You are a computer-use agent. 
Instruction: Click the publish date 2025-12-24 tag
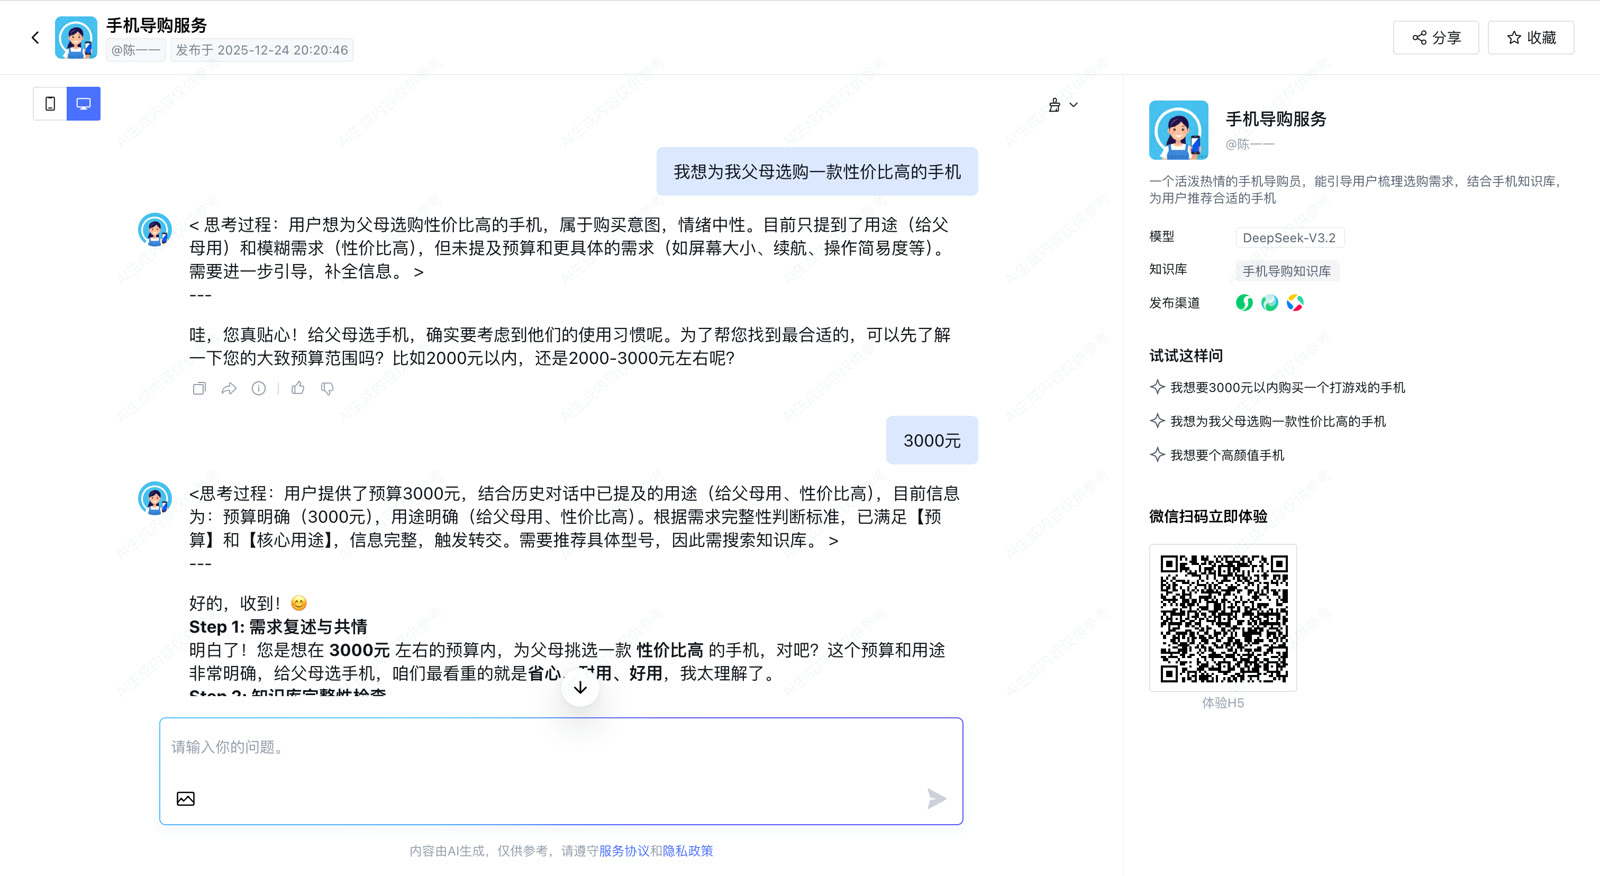point(262,50)
